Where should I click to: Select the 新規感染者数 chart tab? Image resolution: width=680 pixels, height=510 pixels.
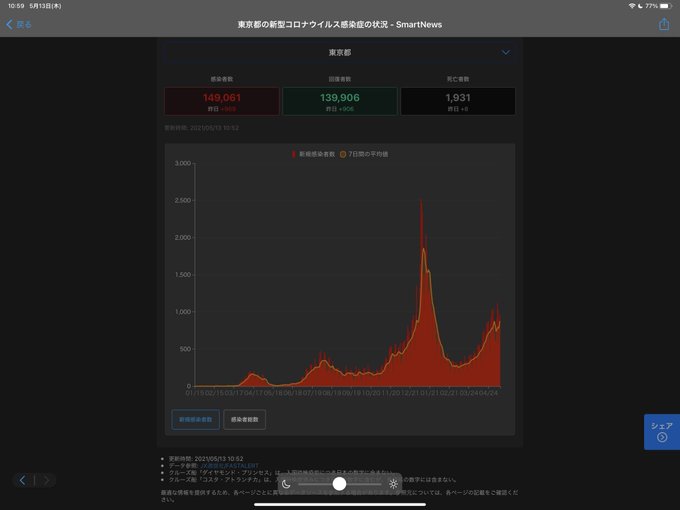[x=196, y=419]
